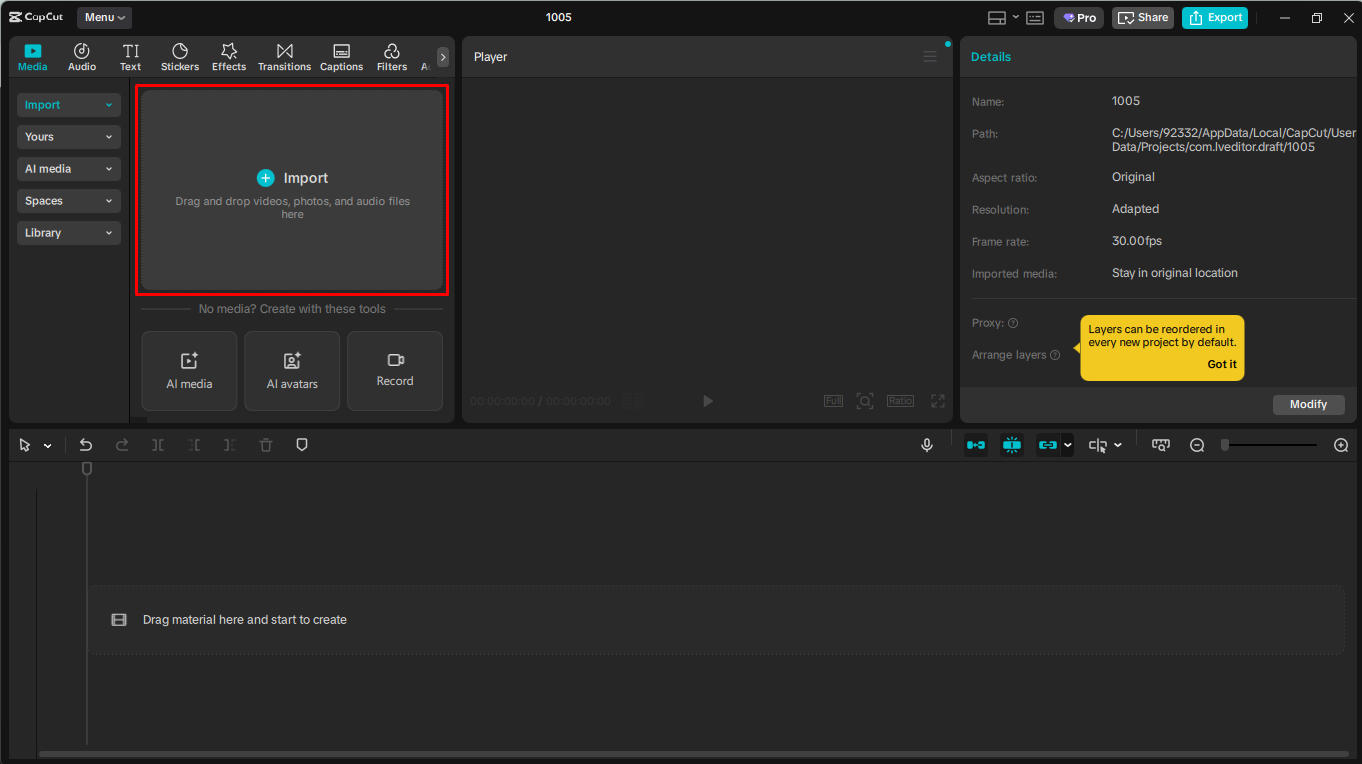Open the Transitions panel

tap(284, 56)
